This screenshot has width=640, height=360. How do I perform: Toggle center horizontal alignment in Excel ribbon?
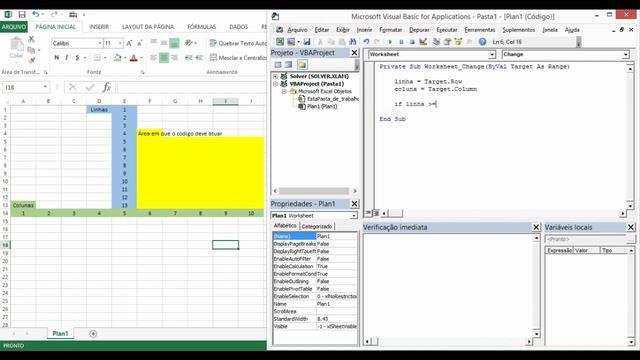(164, 58)
